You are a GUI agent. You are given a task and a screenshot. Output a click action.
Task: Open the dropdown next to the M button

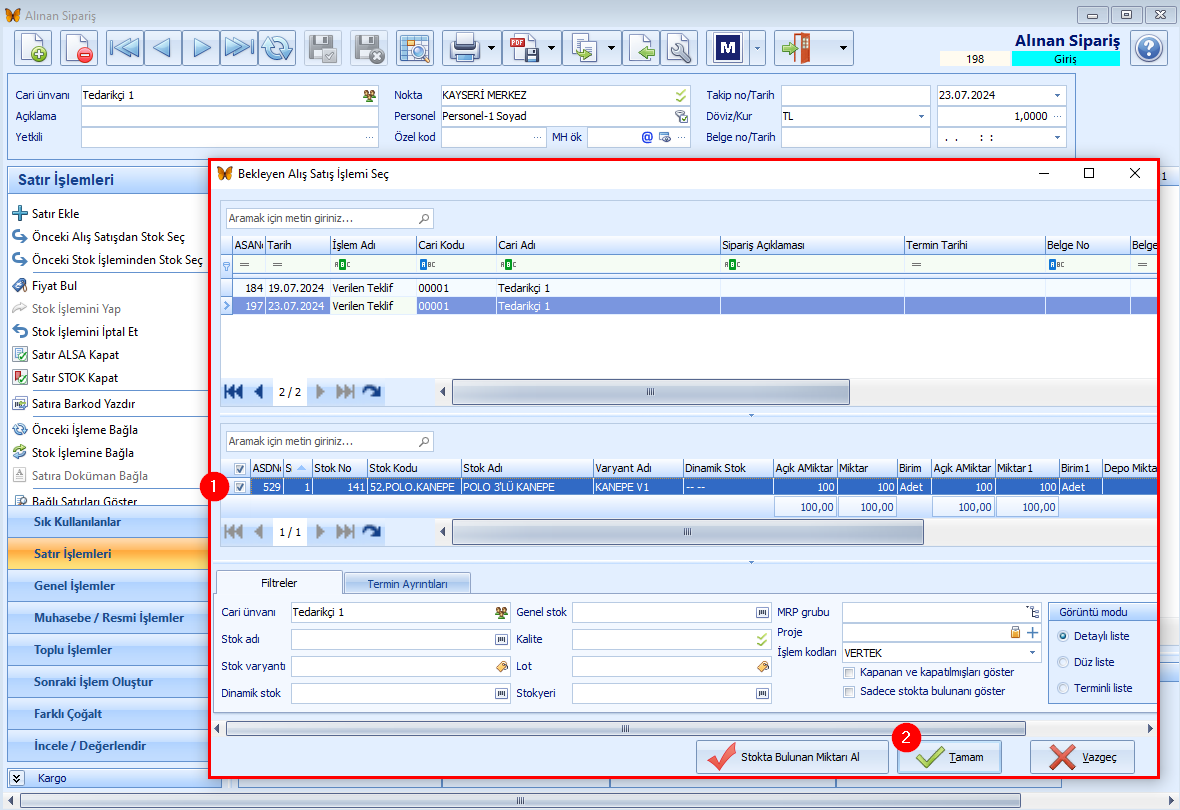click(x=757, y=49)
